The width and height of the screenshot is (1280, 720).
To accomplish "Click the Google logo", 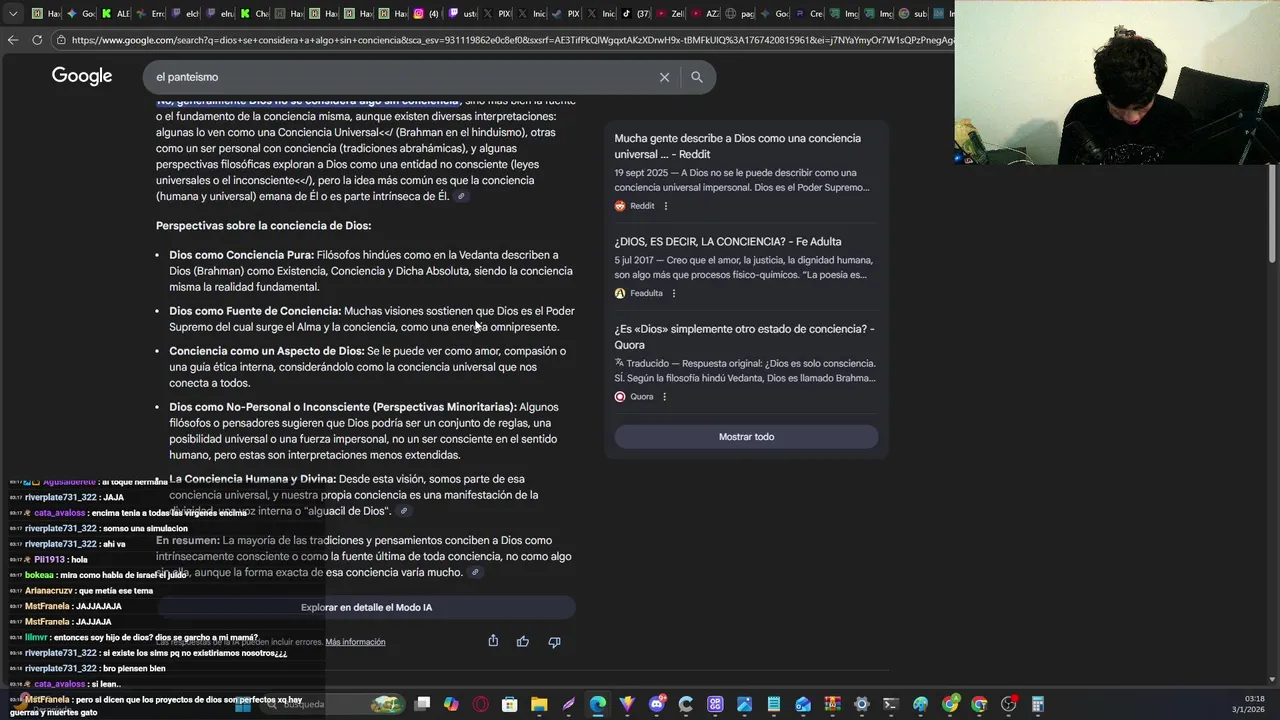I will 82,76.
